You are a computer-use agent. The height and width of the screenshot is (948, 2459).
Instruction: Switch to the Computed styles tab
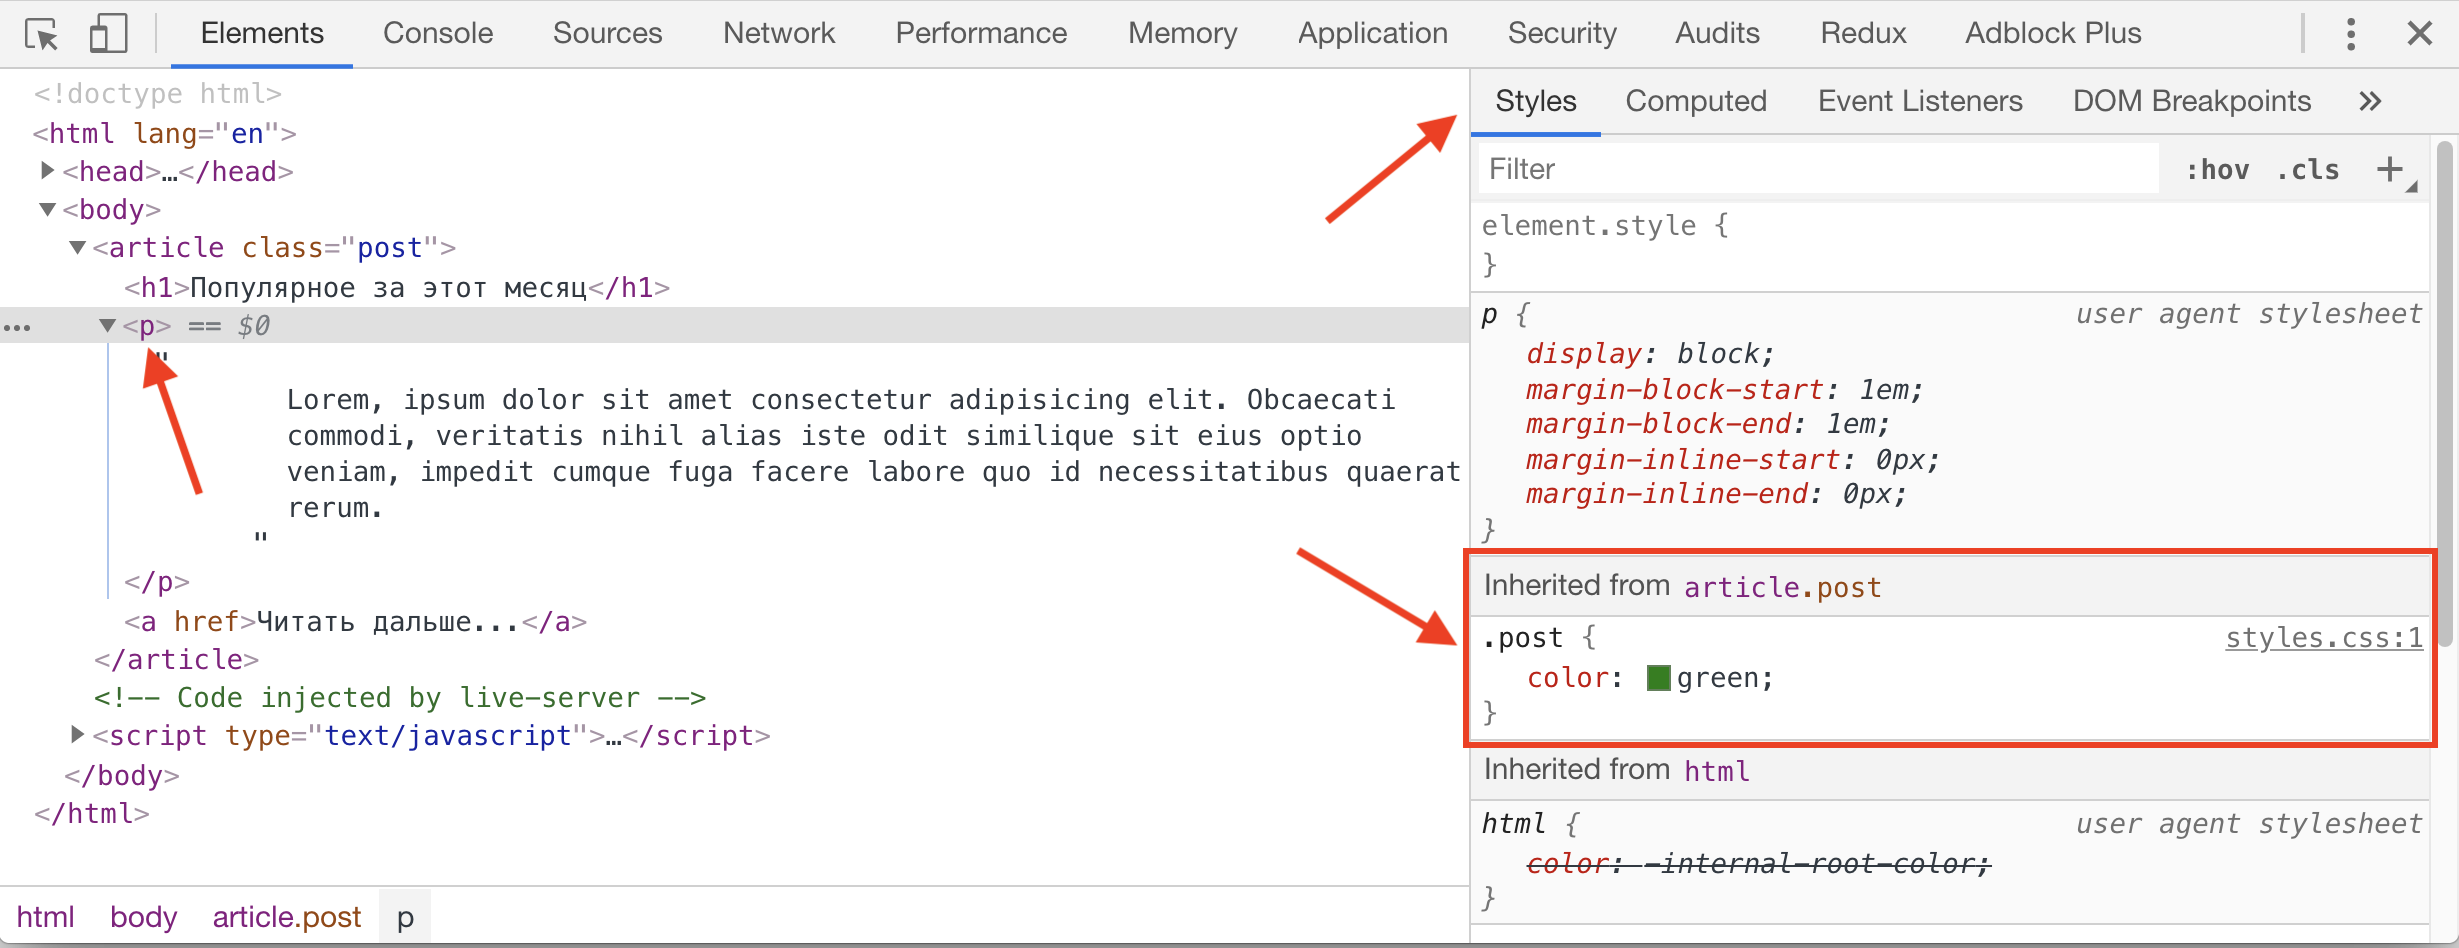(x=1696, y=101)
